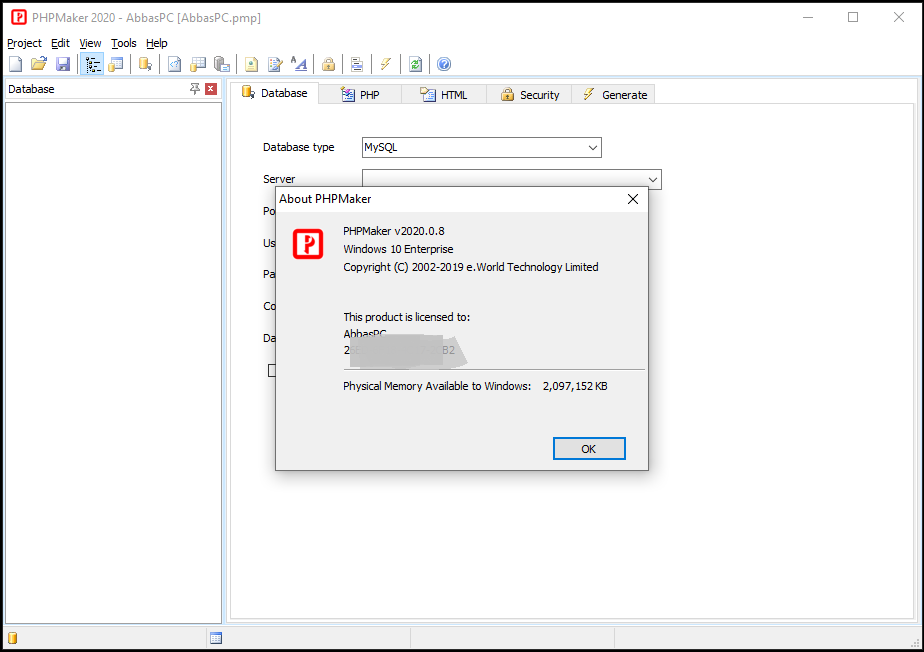
Task: Click the red PHPMaker logo in About dialog
Action: [308, 244]
